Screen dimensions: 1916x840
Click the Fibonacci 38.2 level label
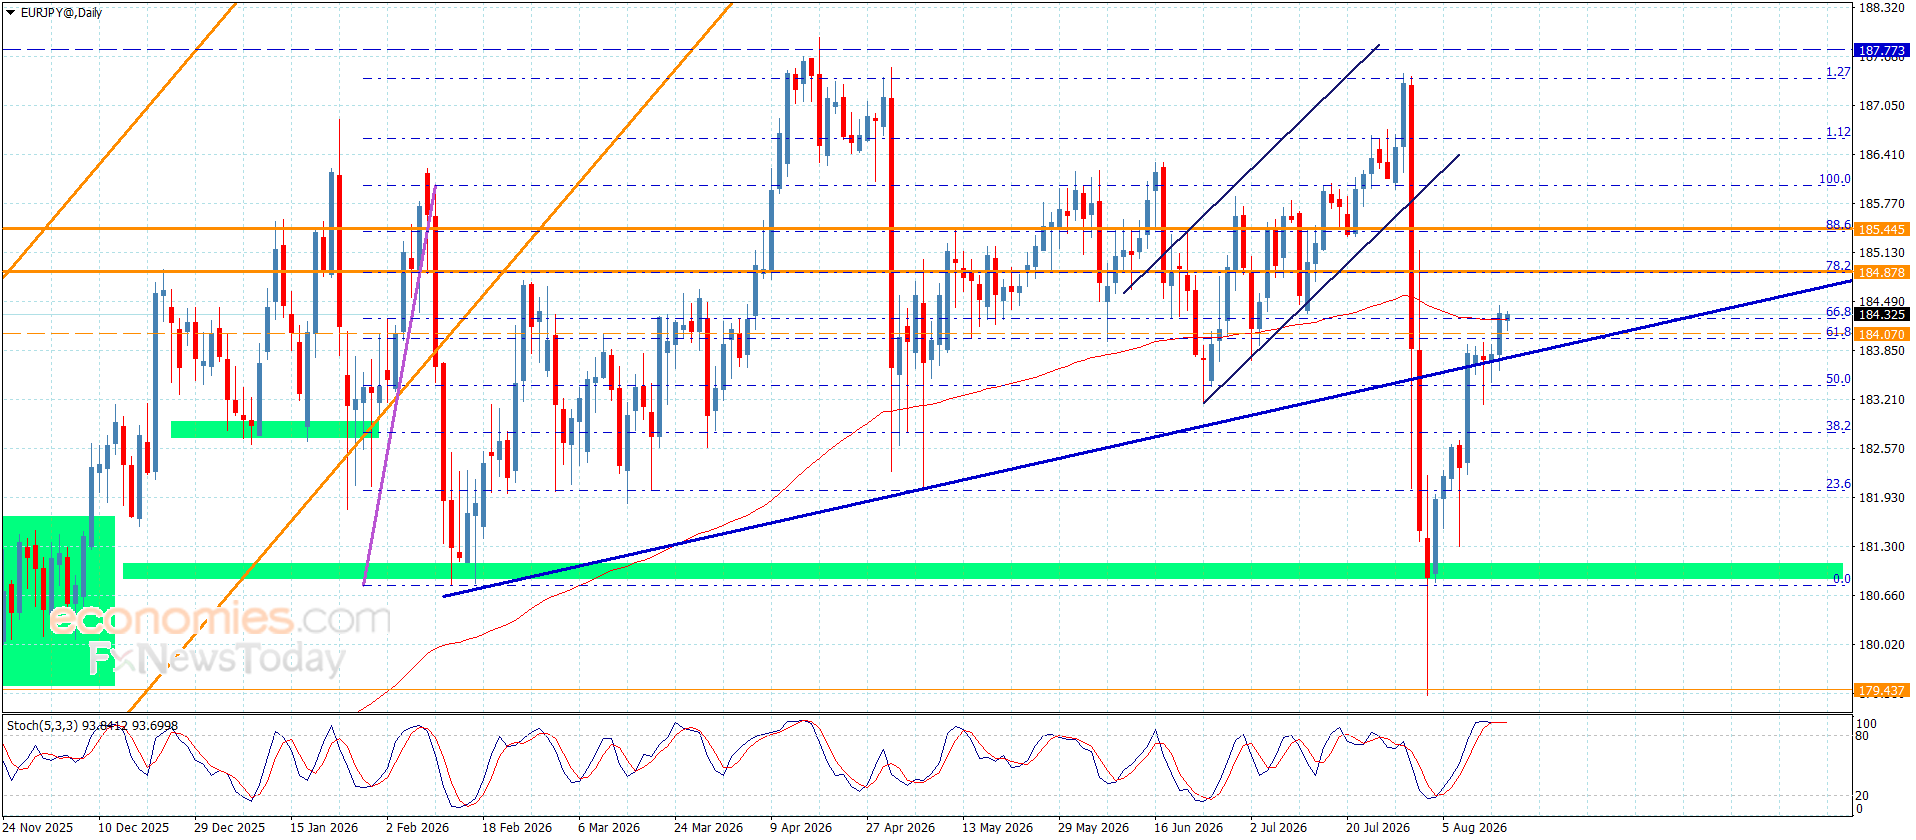click(x=1838, y=426)
